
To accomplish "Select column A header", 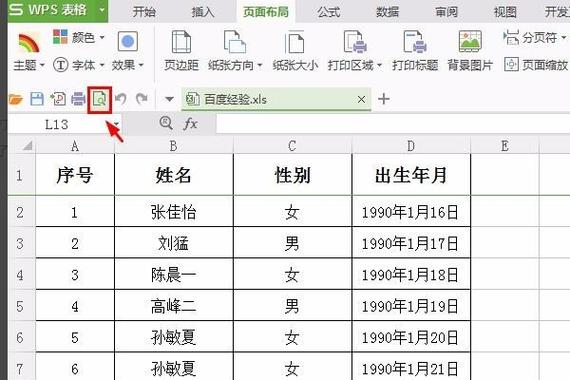I will click(75, 146).
